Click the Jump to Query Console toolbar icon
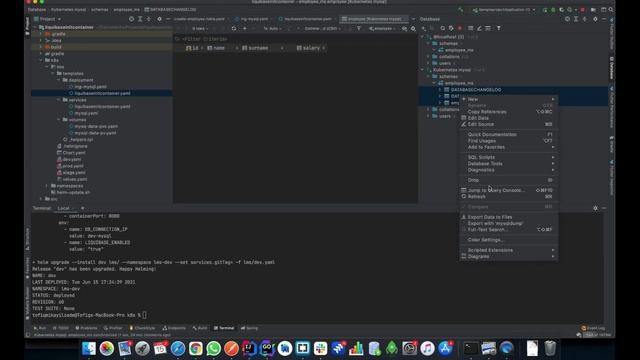Viewport: 640px width, 360px height. click(488, 28)
